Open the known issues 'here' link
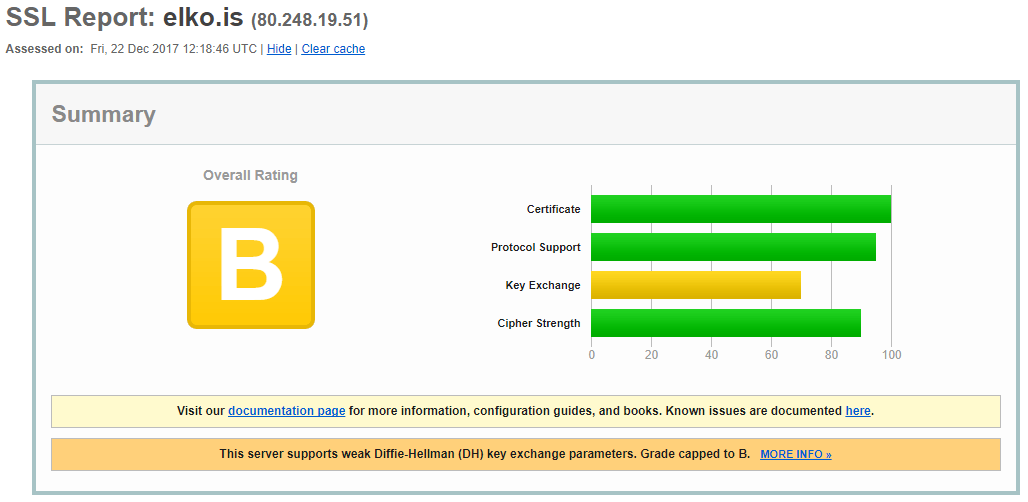This screenshot has height=502, width=1028. [x=858, y=411]
